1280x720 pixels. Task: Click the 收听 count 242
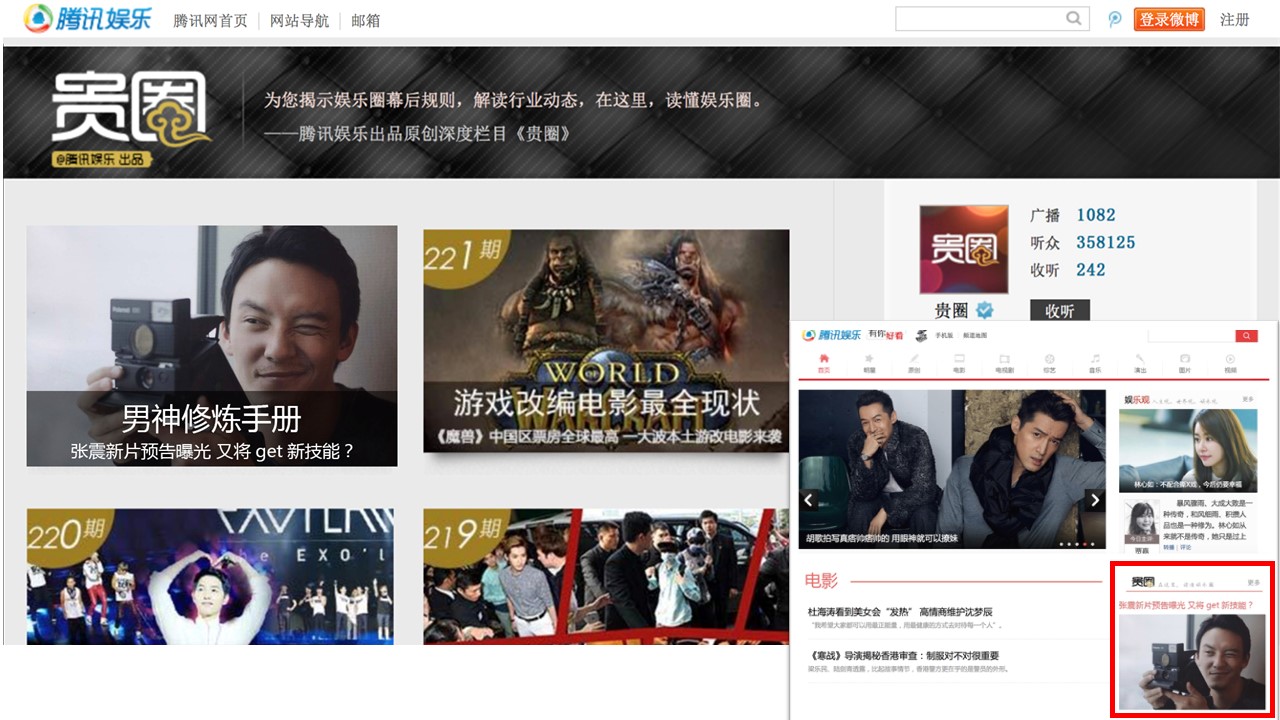(x=1091, y=270)
